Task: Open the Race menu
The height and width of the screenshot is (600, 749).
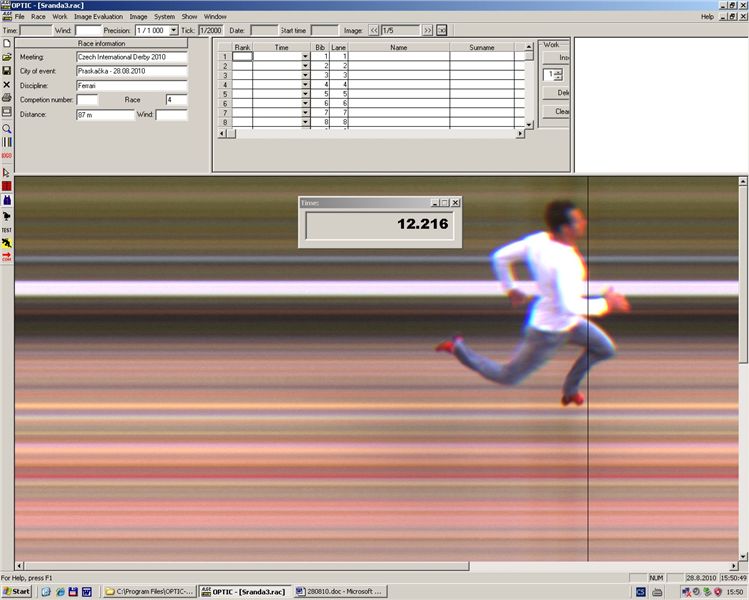Action: [38, 16]
